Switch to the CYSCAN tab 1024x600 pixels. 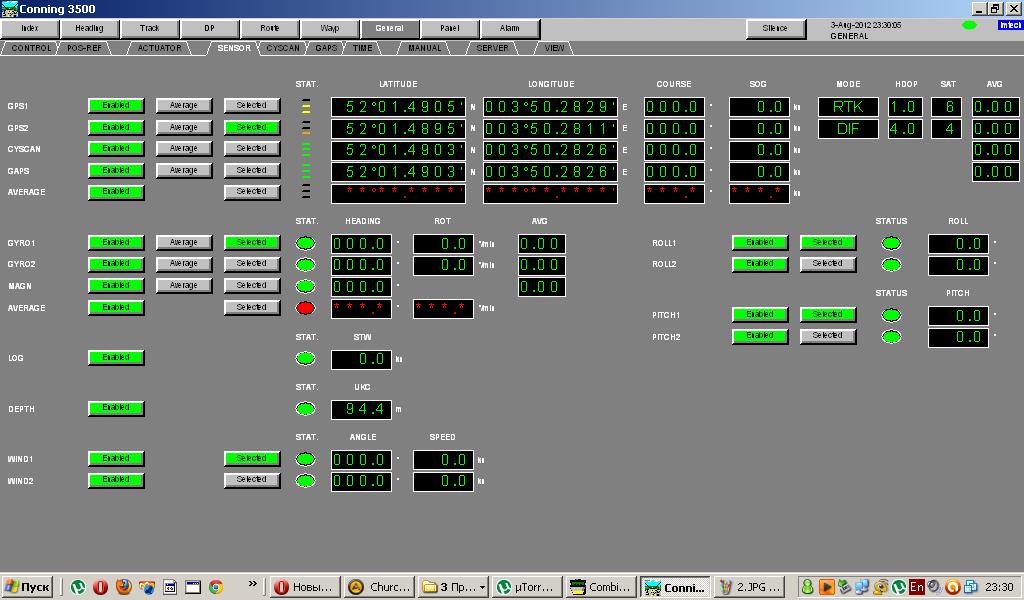coord(283,48)
